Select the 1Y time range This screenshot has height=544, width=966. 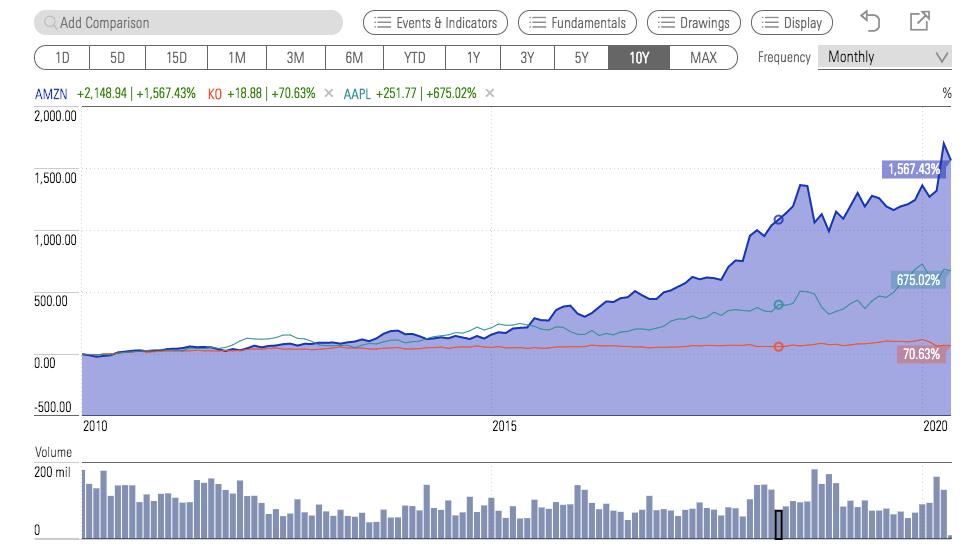(473, 57)
